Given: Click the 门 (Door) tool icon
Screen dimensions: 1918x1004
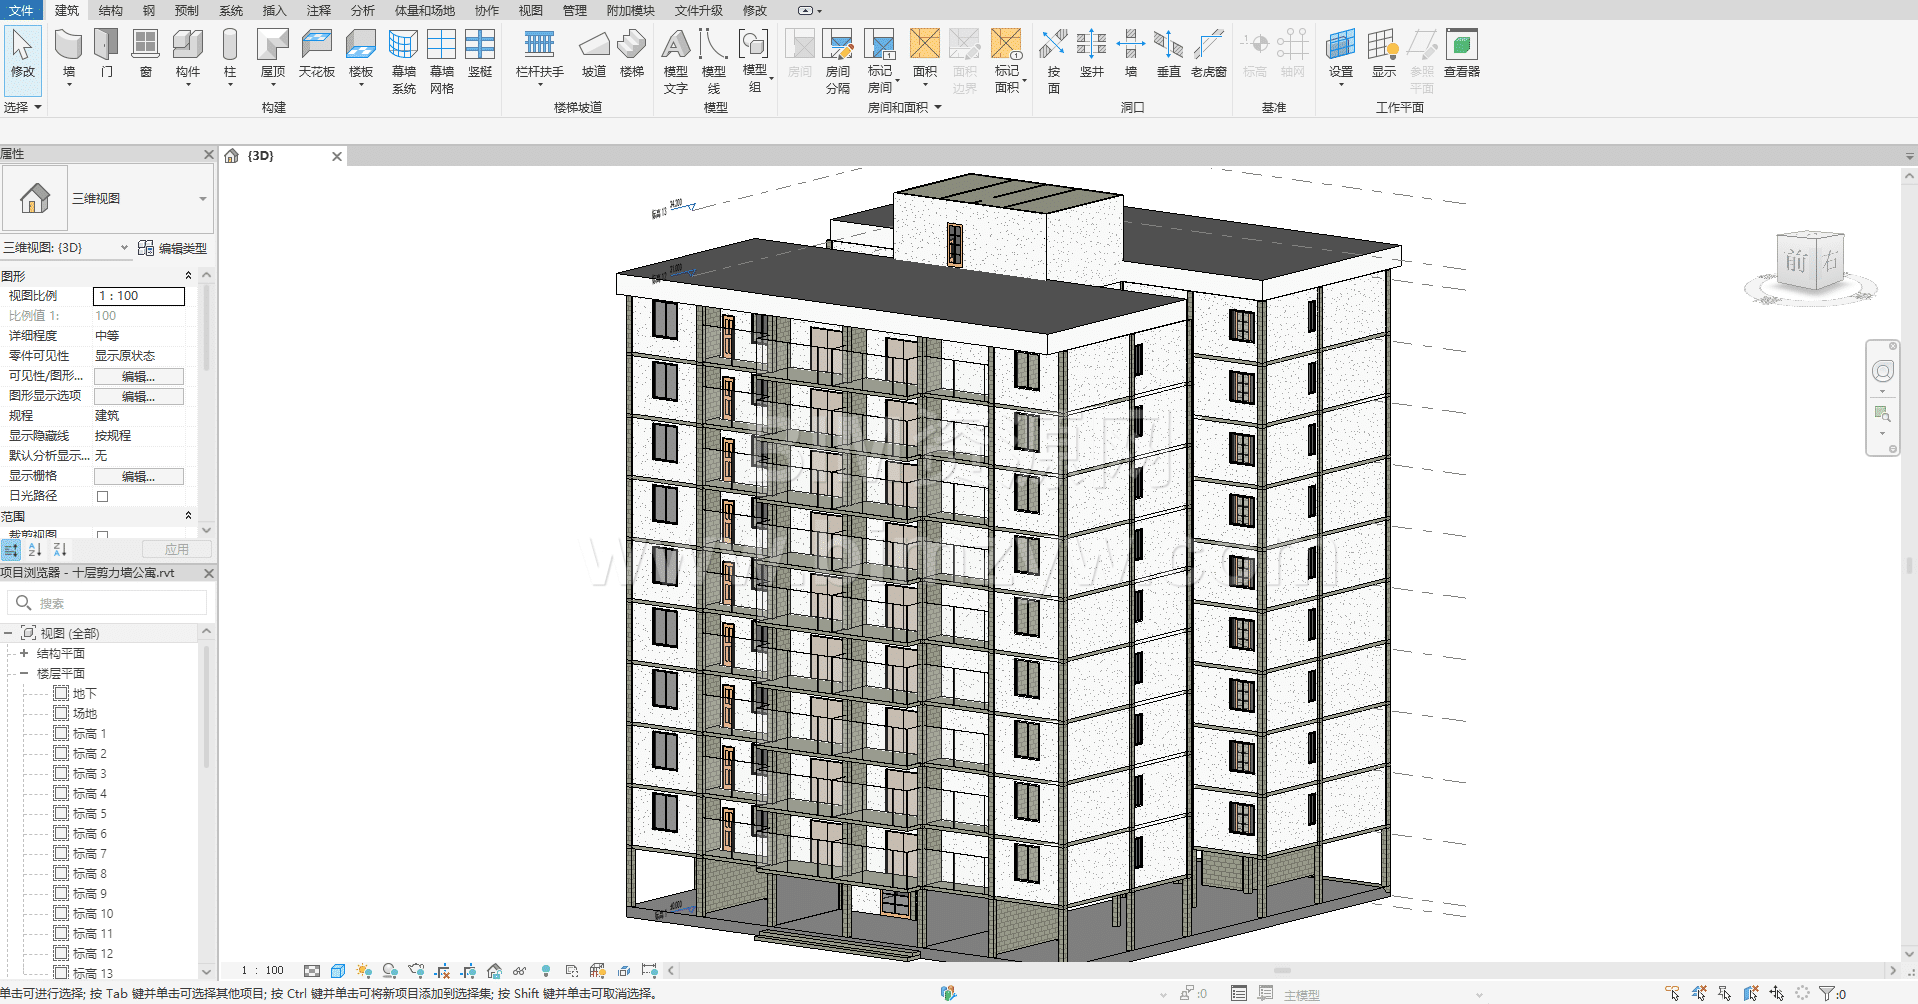Looking at the screenshot, I should [x=106, y=53].
